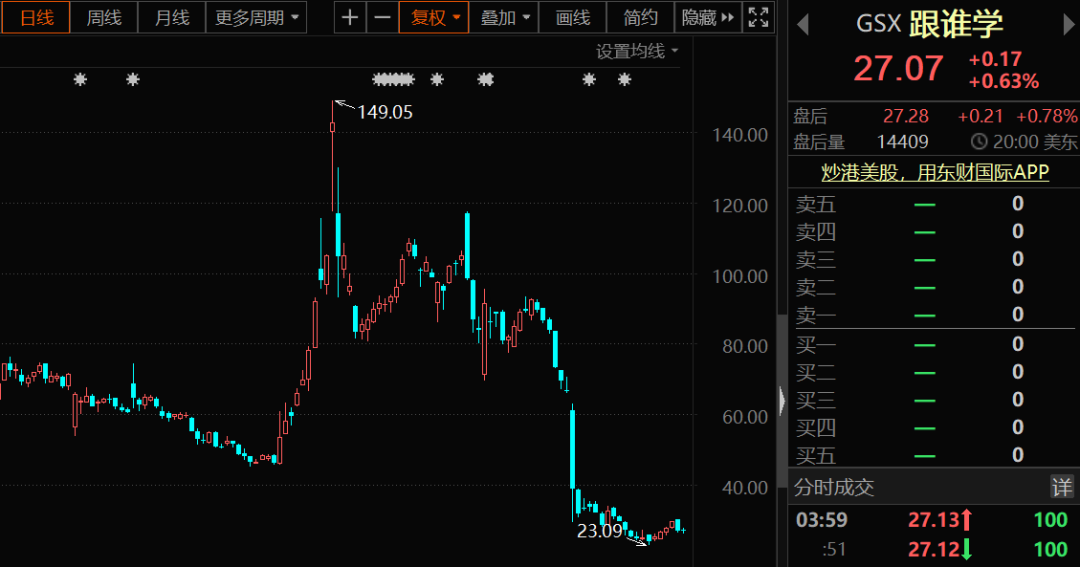Switch to 周线 weekly chart tab
Screen dimensions: 1080x567
tap(103, 17)
